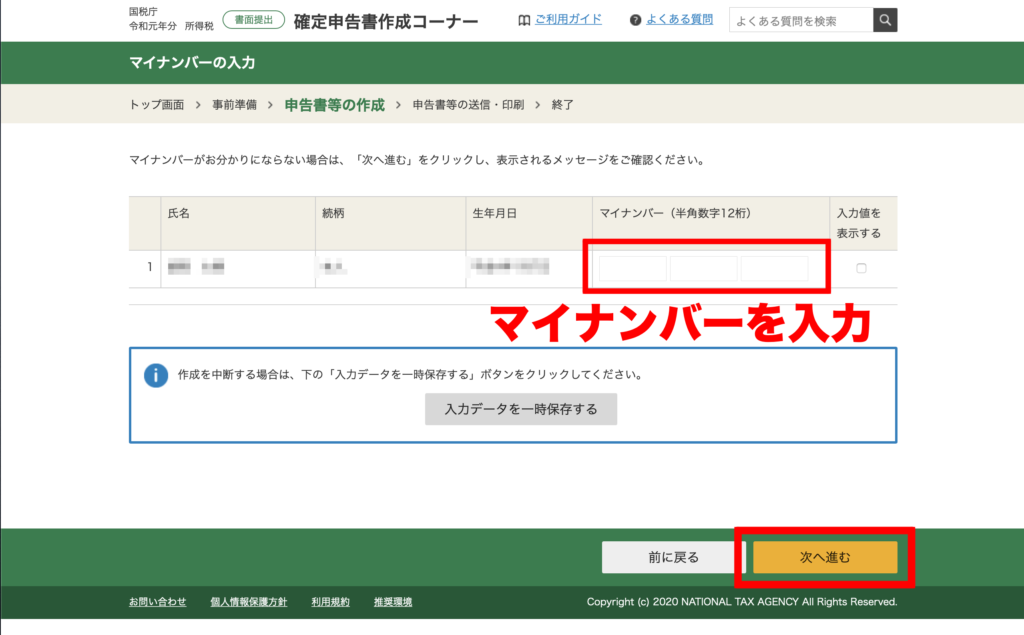Open the よくある質問 link

pyautogui.click(x=679, y=20)
